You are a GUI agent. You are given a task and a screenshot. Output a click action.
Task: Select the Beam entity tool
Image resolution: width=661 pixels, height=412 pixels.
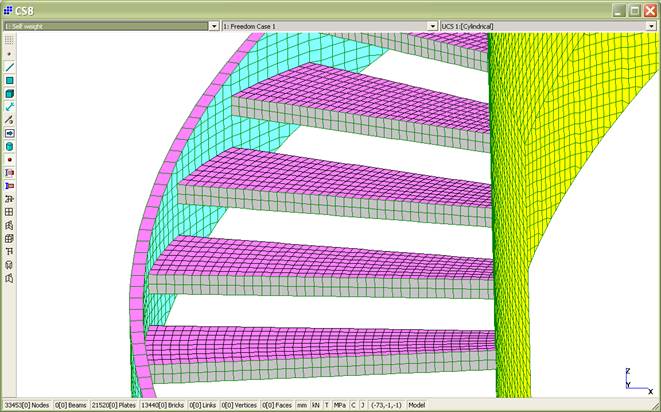pos(9,66)
